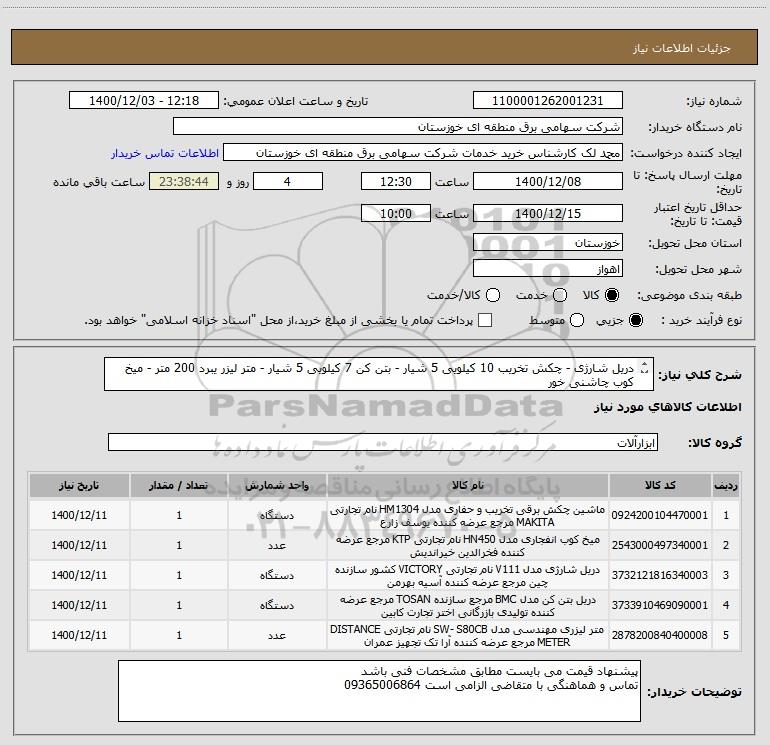The width and height of the screenshot is (770, 745).
Task: Click the ردیف column header
Action: pyautogui.click(x=726, y=485)
